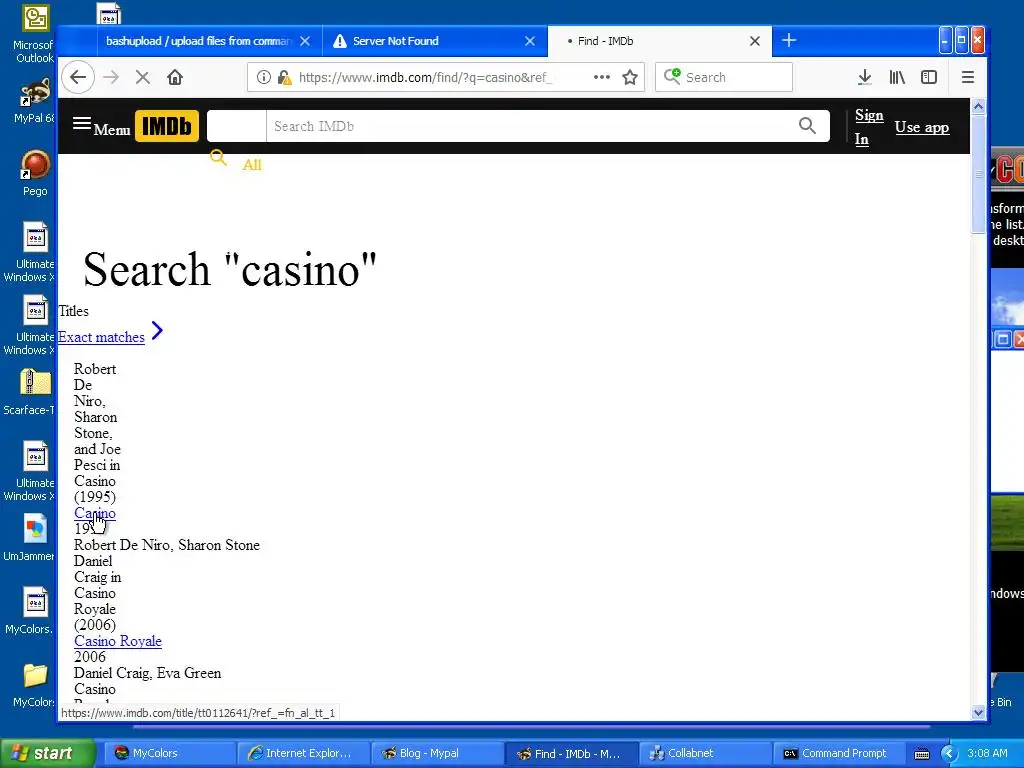
Task: Open the Windows start button
Action: 48,753
